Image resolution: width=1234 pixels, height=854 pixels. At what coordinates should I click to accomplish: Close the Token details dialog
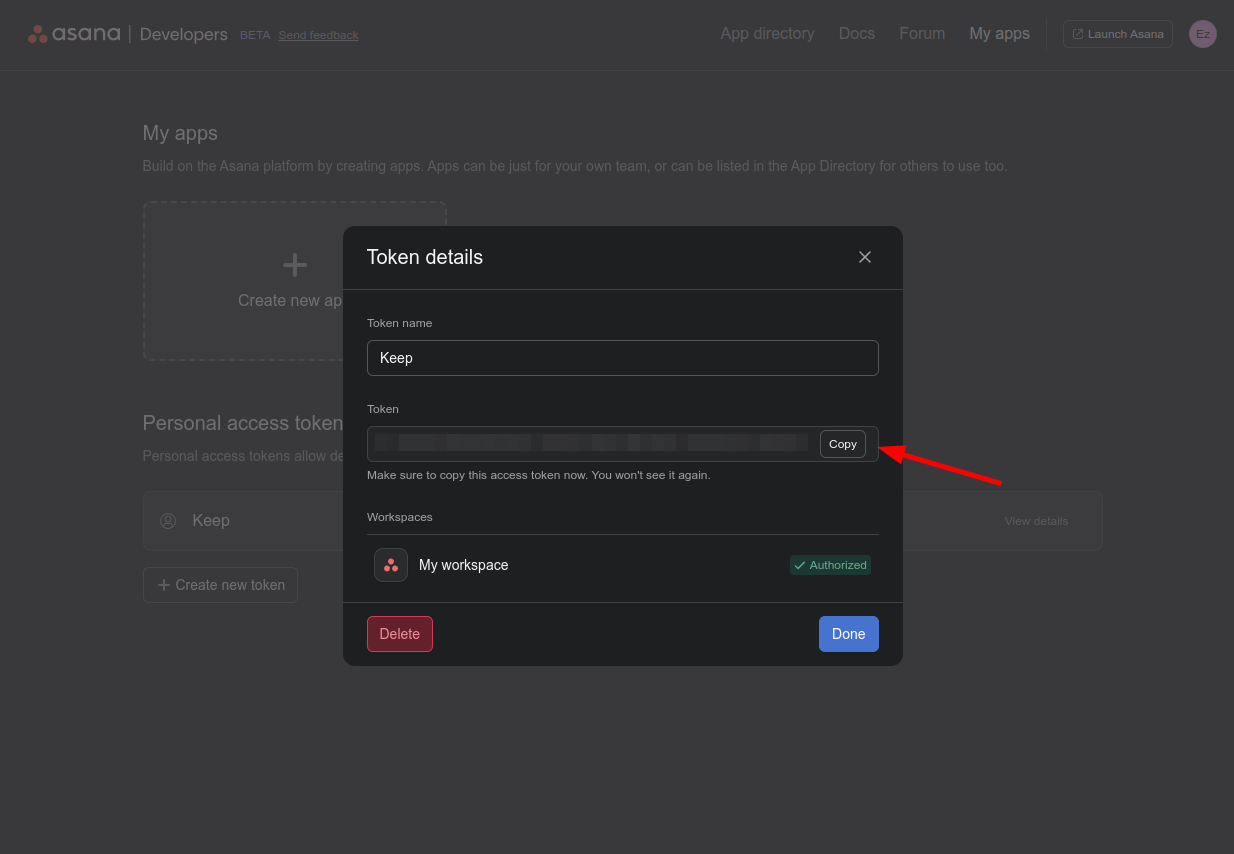865,257
